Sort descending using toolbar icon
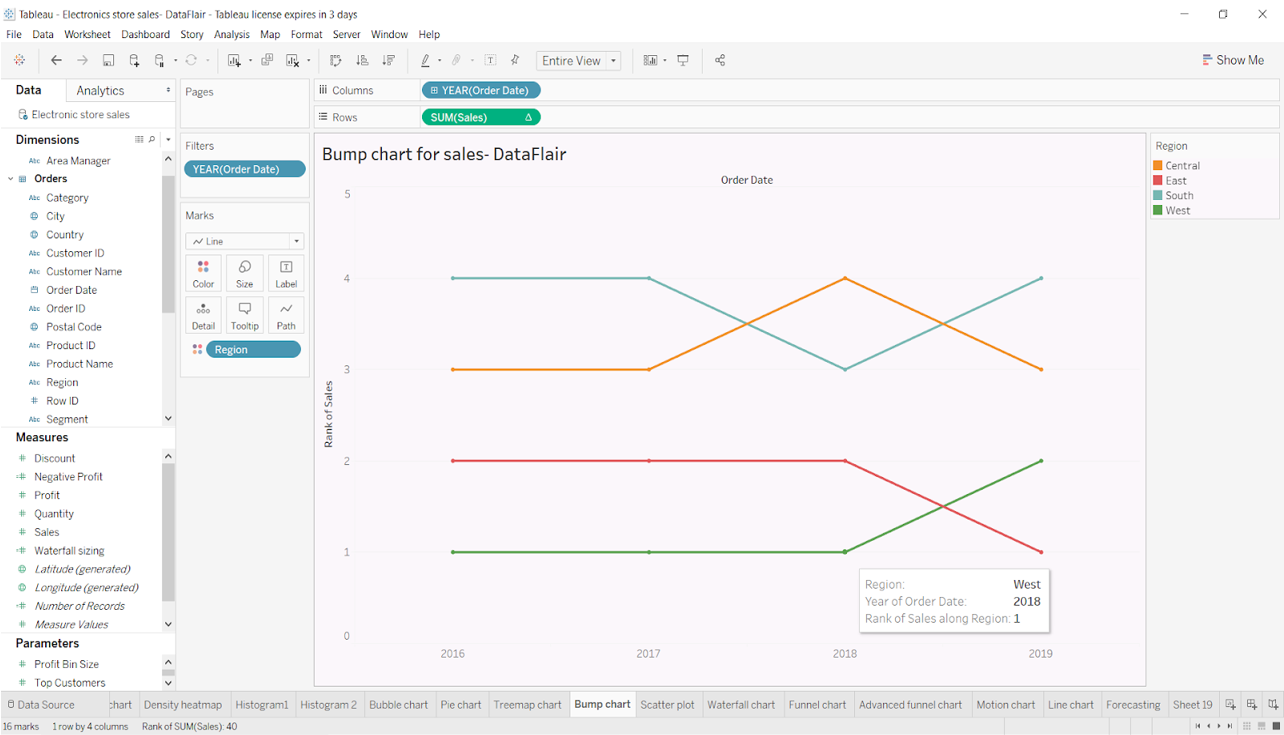1284x735 pixels. point(389,60)
